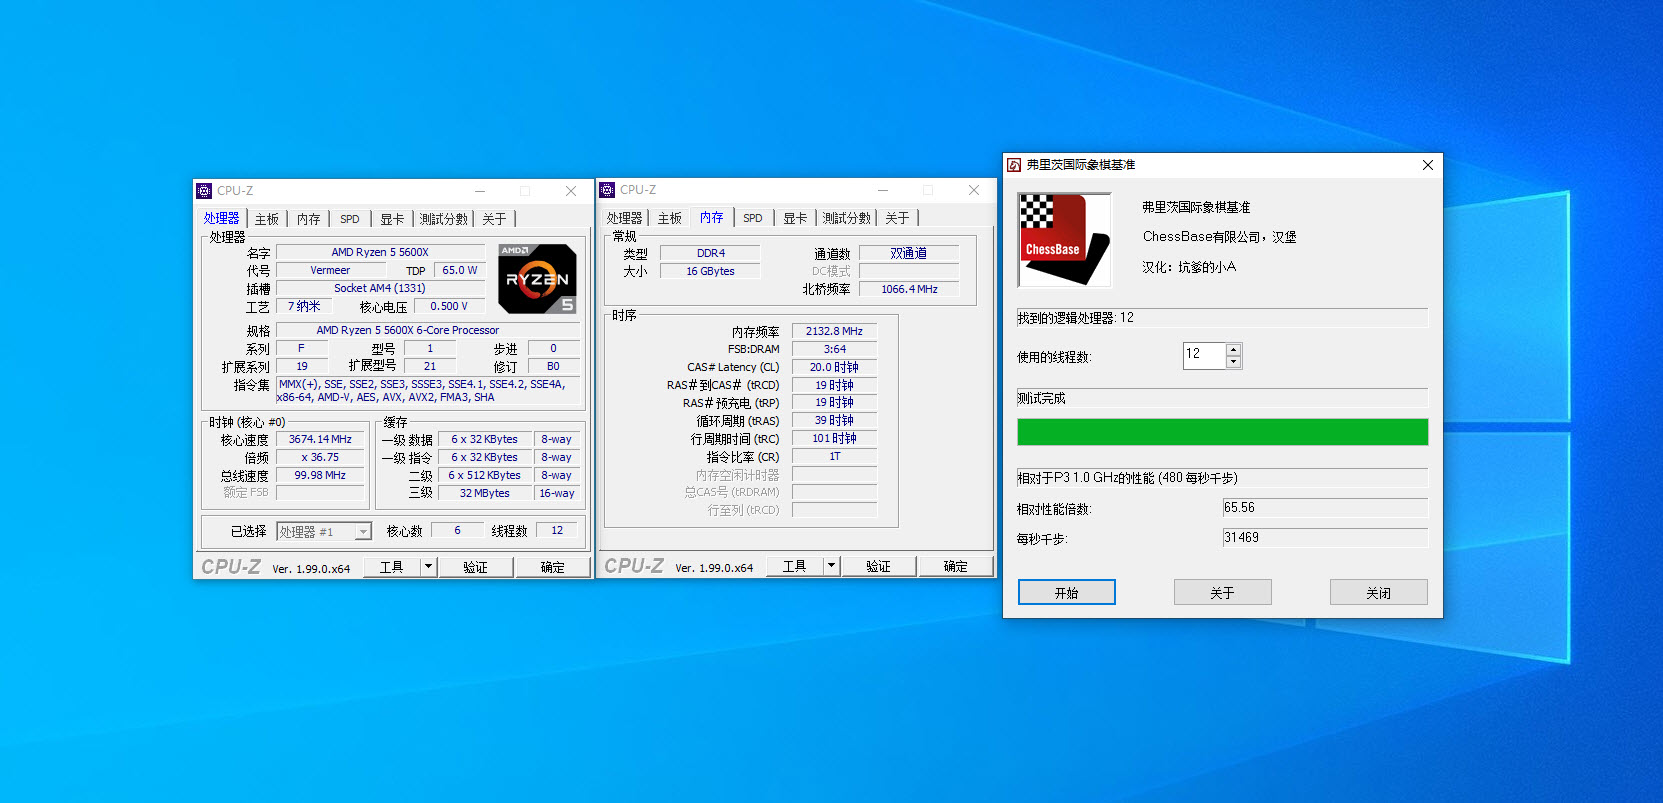Click the channel value 双通道

point(909,254)
